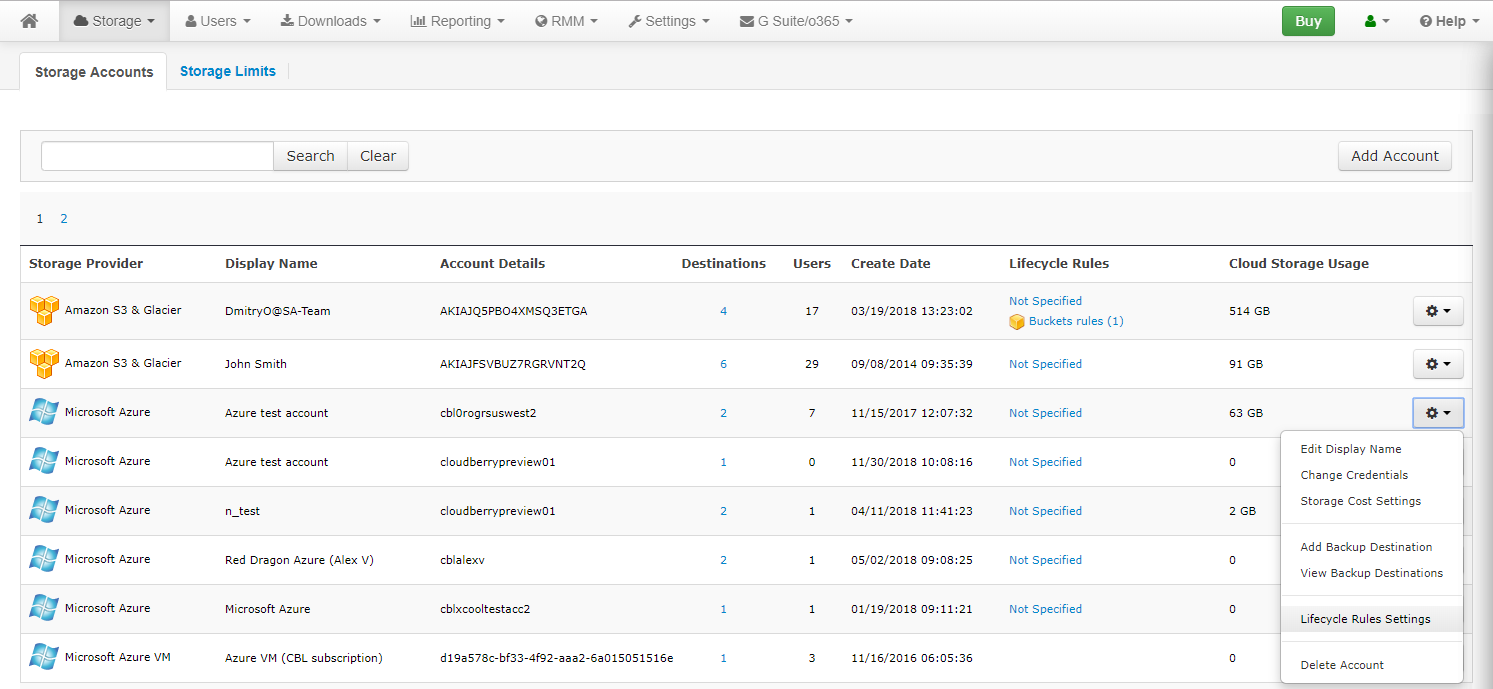Switch to the Storage Limits tab
Image resolution: width=1493 pixels, height=689 pixels.
[x=228, y=71]
